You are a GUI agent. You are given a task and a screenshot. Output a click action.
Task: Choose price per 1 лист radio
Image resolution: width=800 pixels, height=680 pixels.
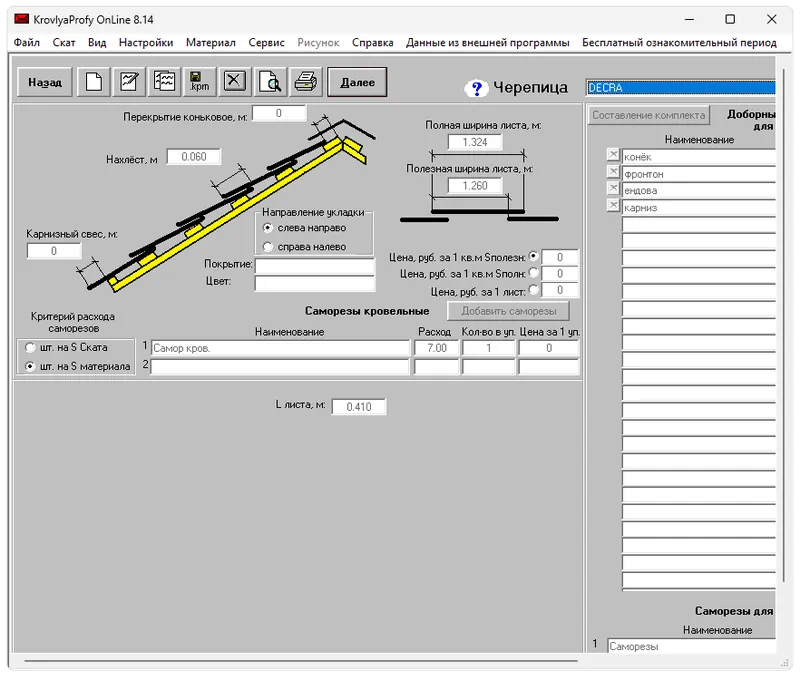click(533, 289)
